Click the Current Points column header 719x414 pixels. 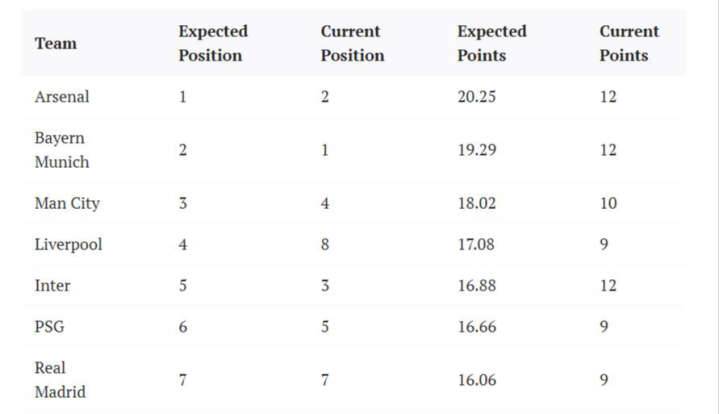pos(629,44)
